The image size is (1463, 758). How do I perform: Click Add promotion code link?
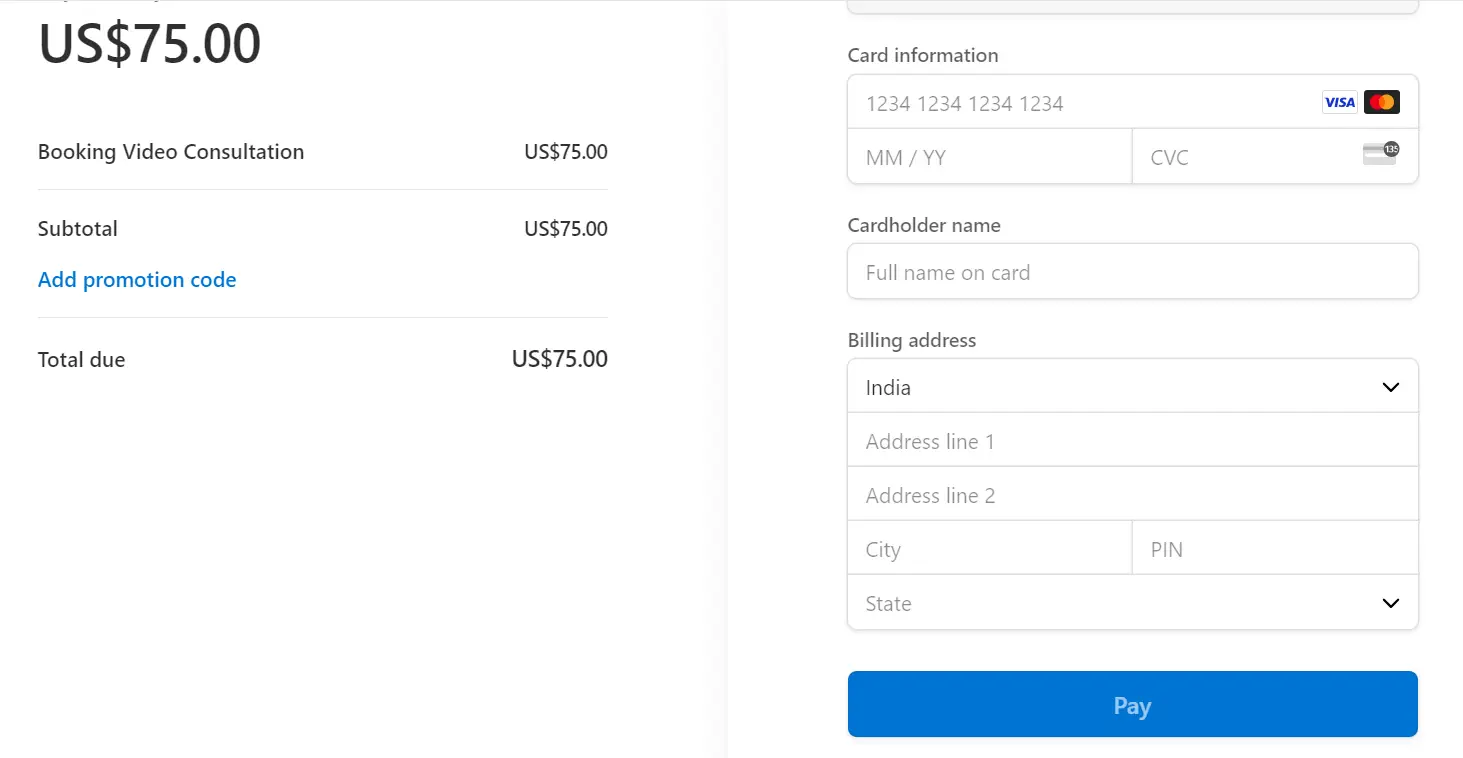coord(137,280)
